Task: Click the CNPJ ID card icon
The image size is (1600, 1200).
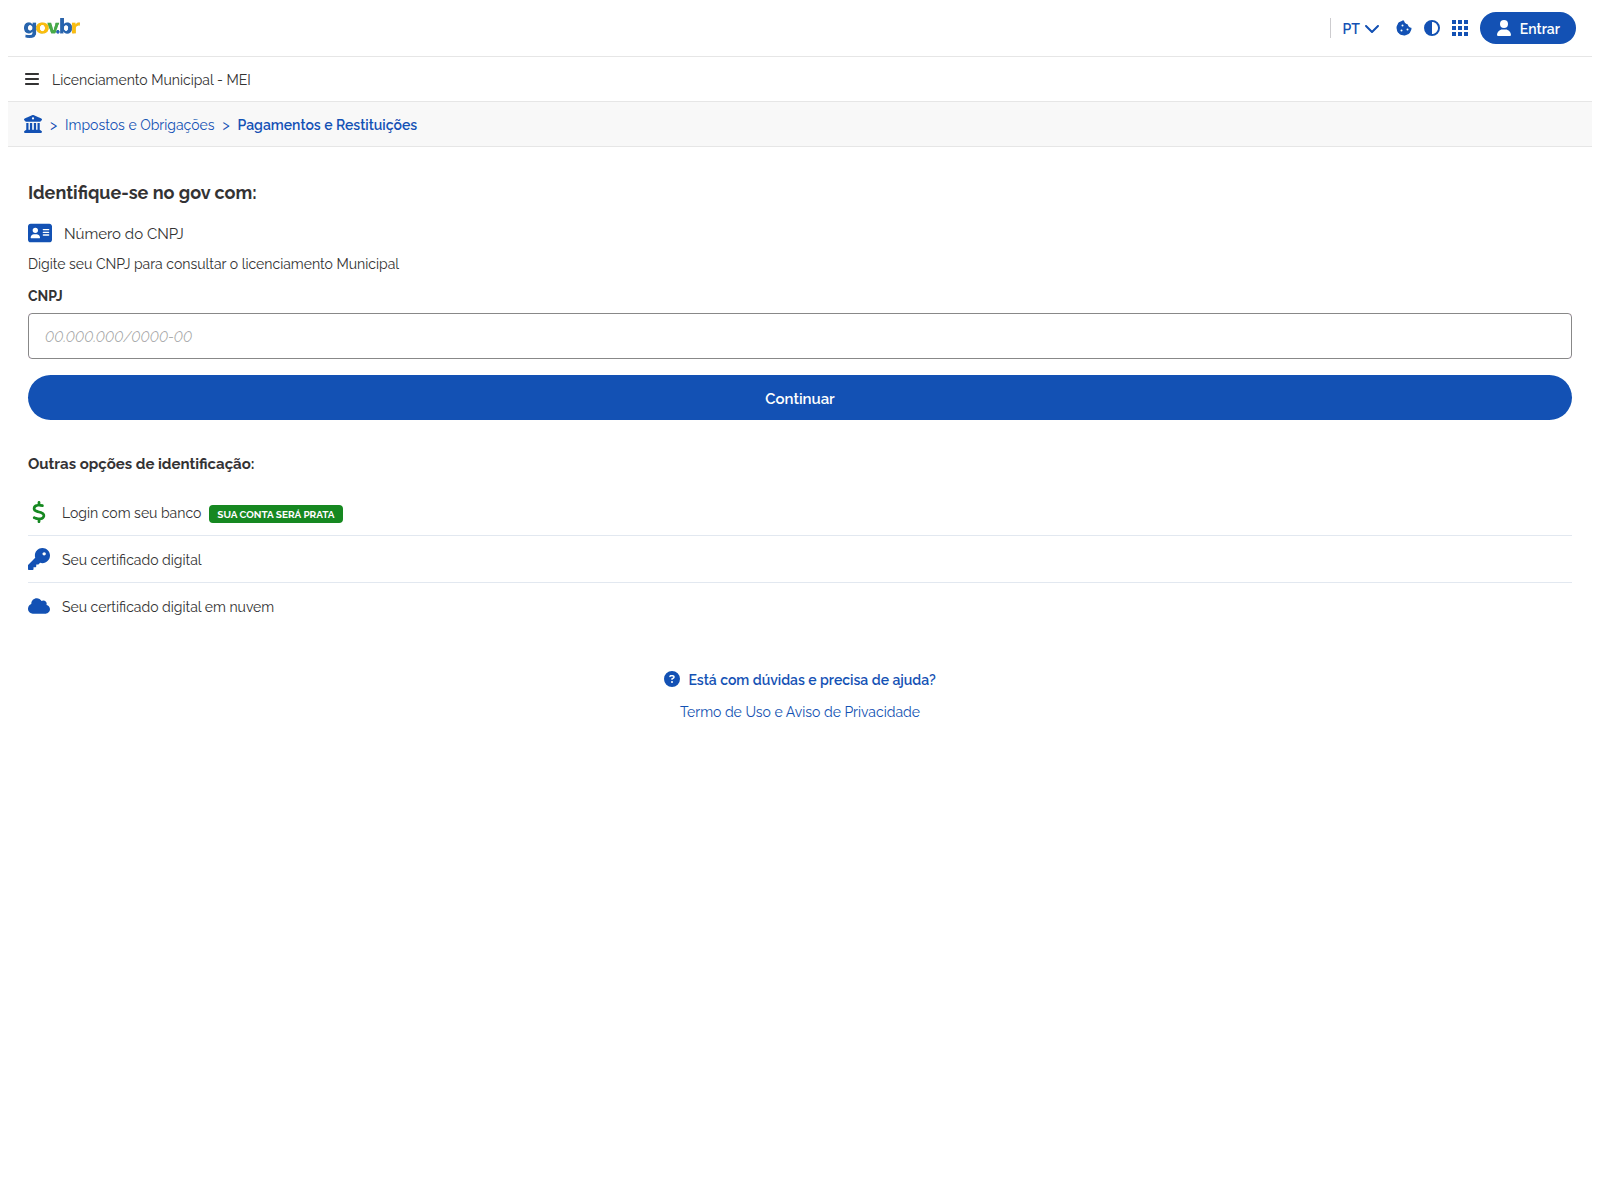Action: pyautogui.click(x=40, y=233)
